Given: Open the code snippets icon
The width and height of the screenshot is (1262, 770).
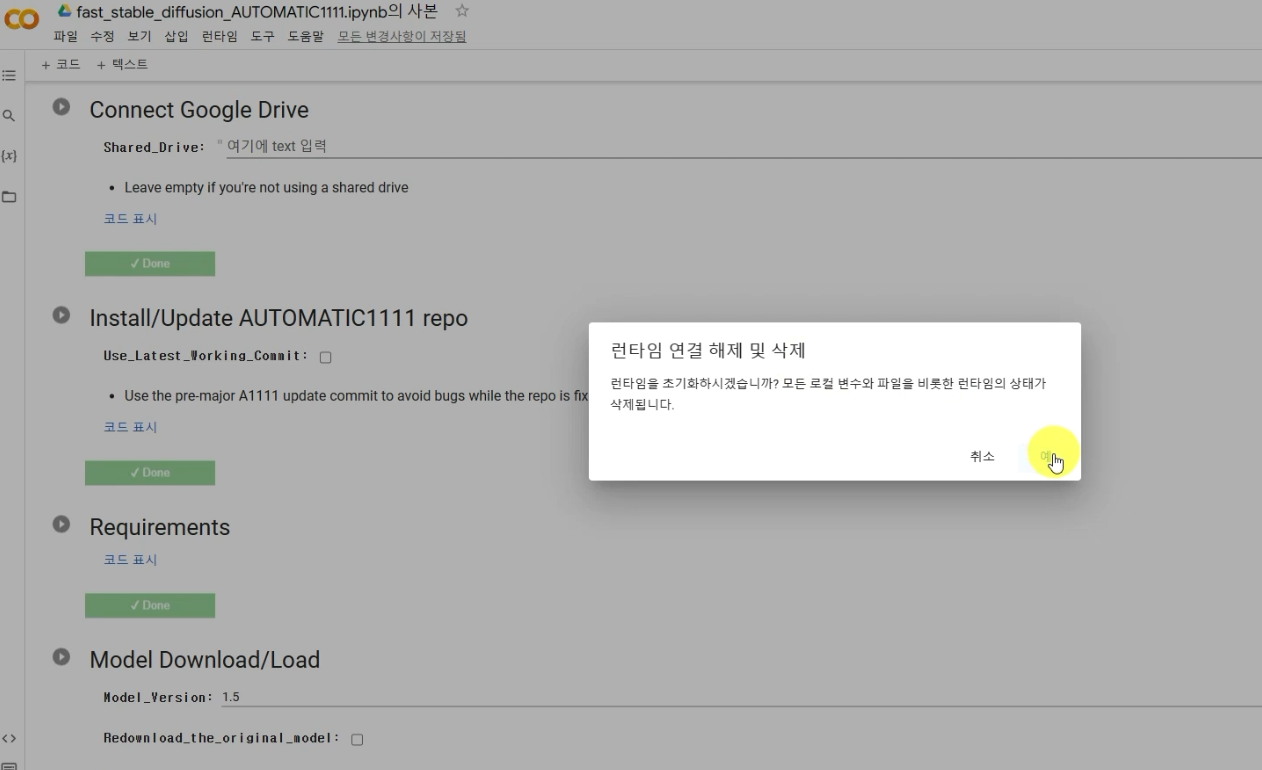Looking at the screenshot, I should pyautogui.click(x=9, y=739).
